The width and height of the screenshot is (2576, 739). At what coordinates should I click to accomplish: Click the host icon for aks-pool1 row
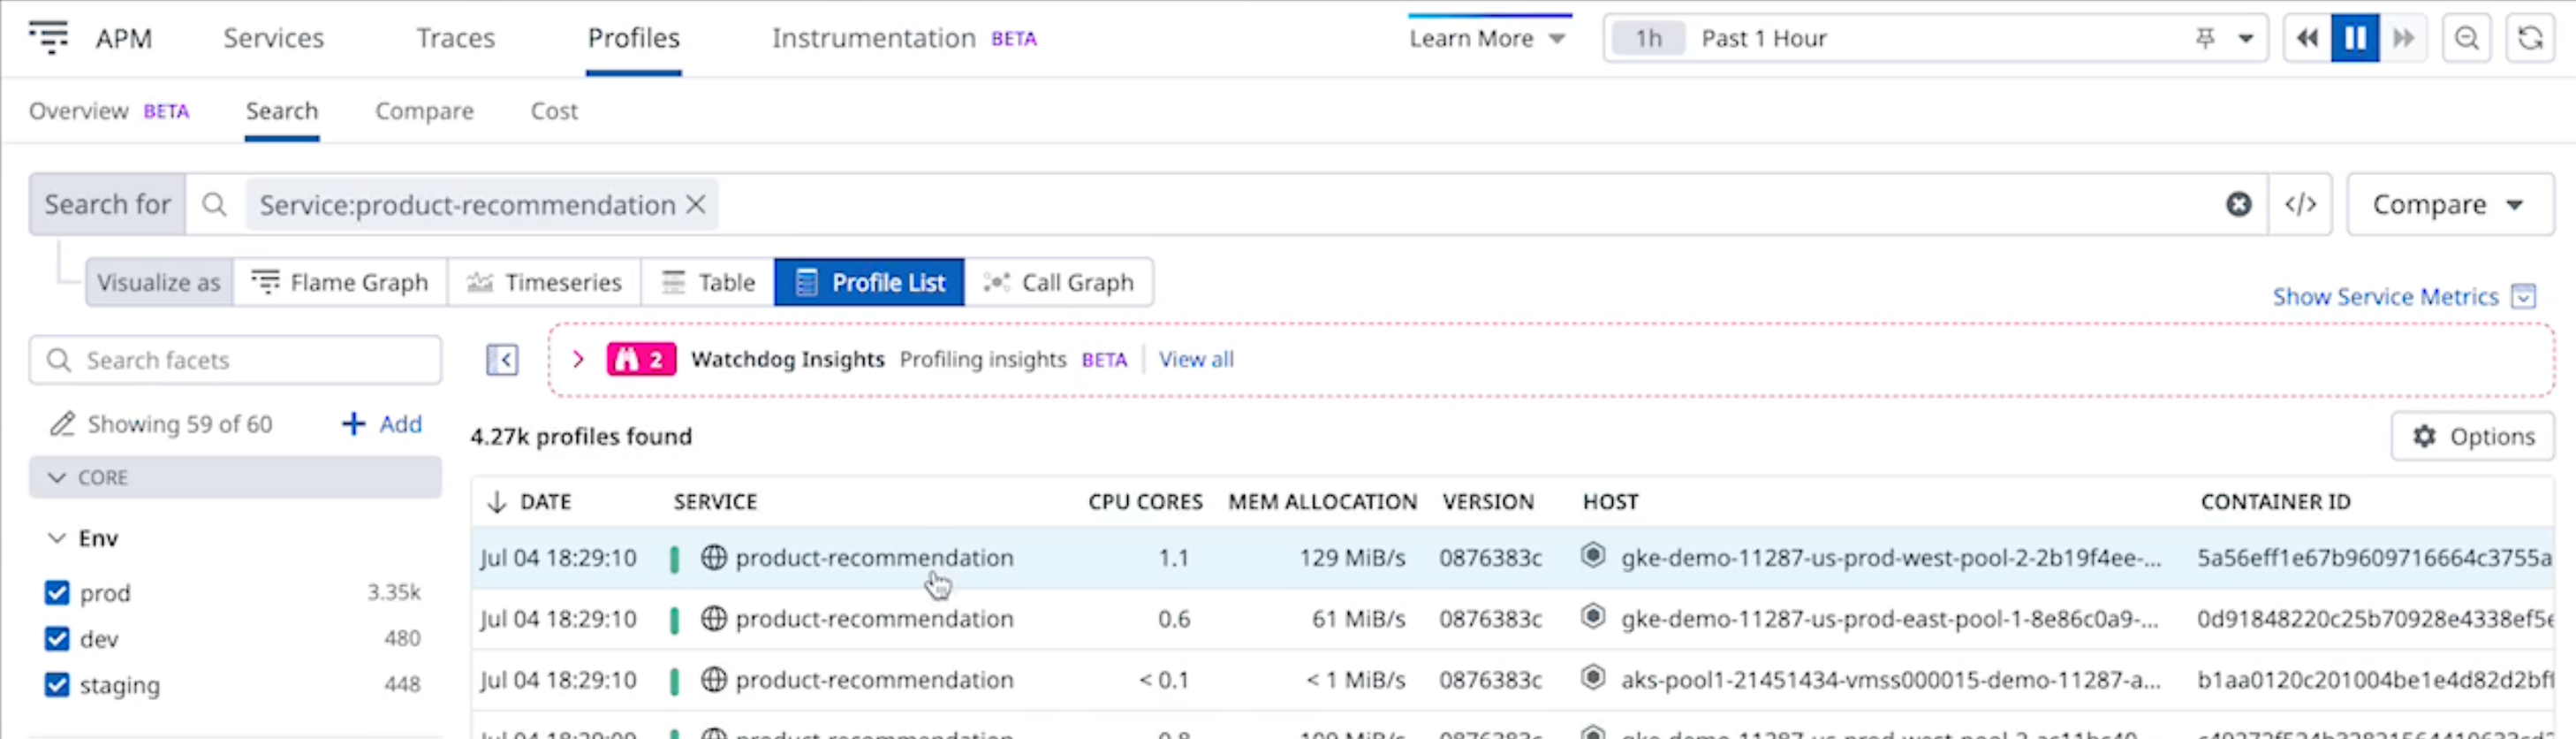1593,678
